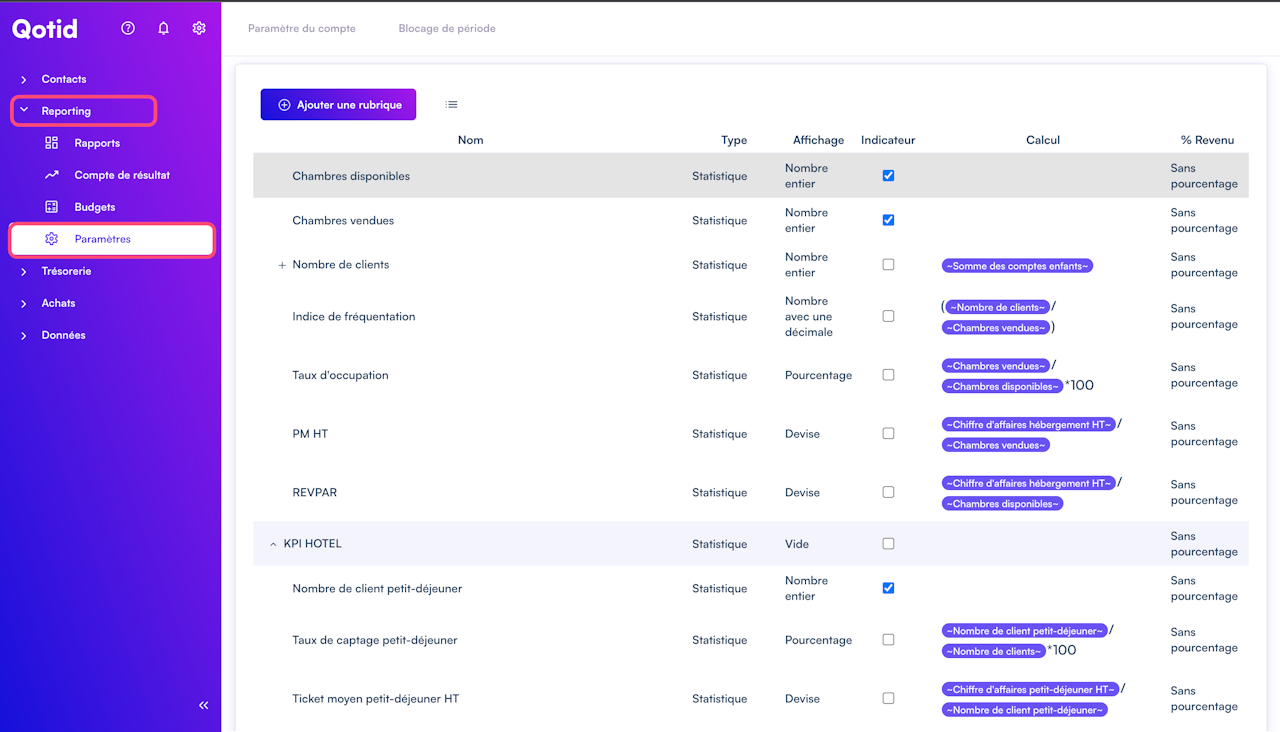Open the settings gear in header

click(199, 28)
